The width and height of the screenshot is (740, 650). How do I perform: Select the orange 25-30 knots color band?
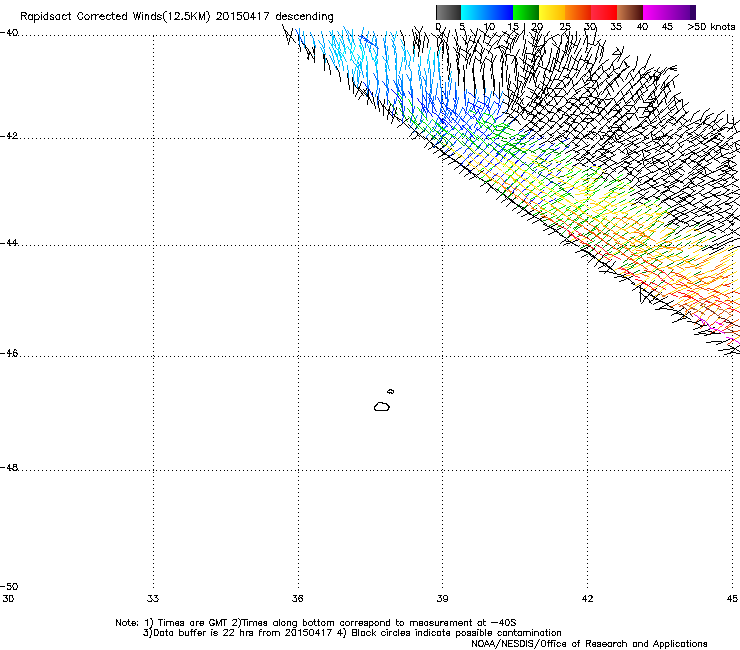(x=578, y=12)
